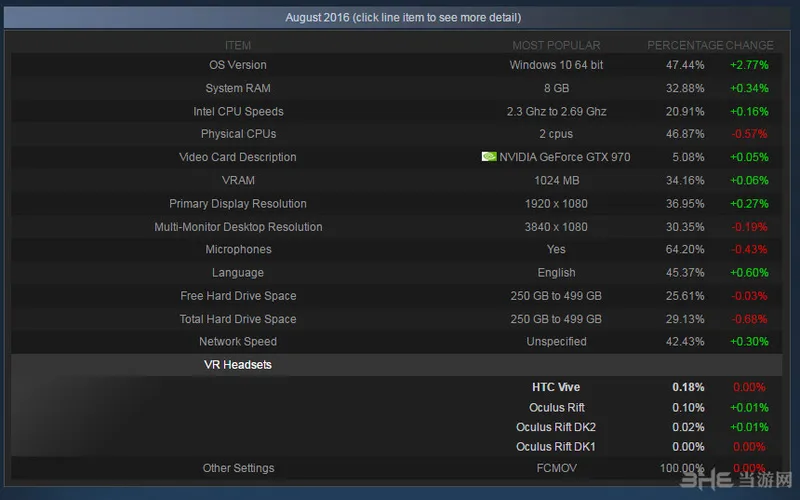The width and height of the screenshot is (800, 500).
Task: Click the 5.08% share value
Action: coord(688,157)
